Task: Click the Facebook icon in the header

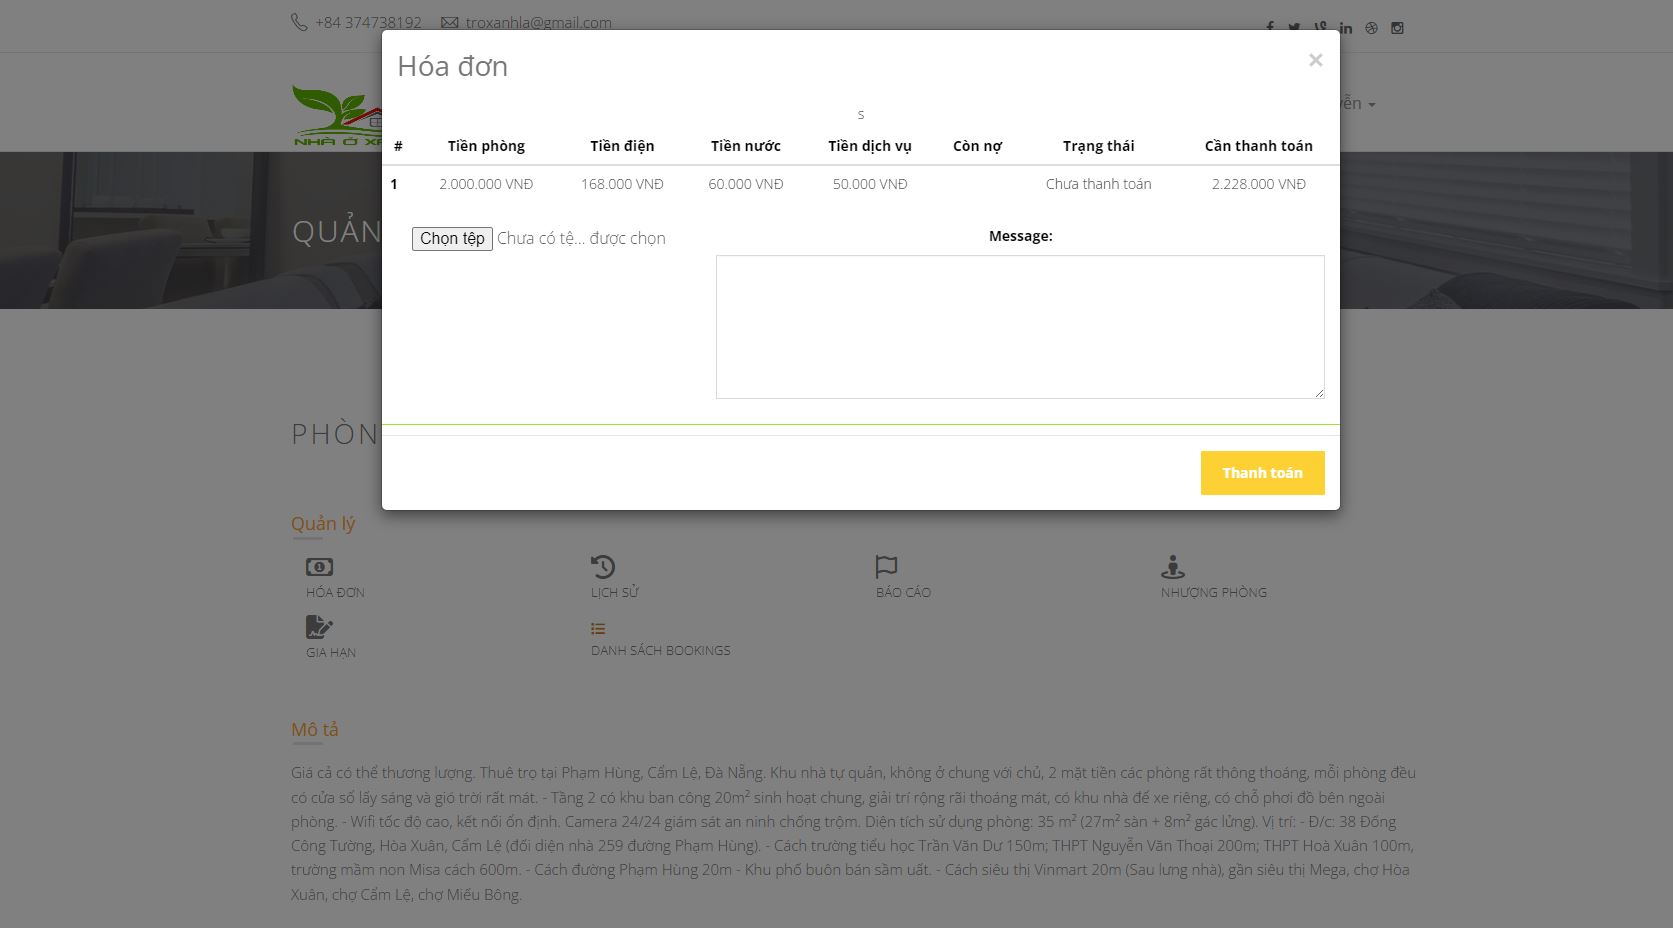Action: (1269, 28)
